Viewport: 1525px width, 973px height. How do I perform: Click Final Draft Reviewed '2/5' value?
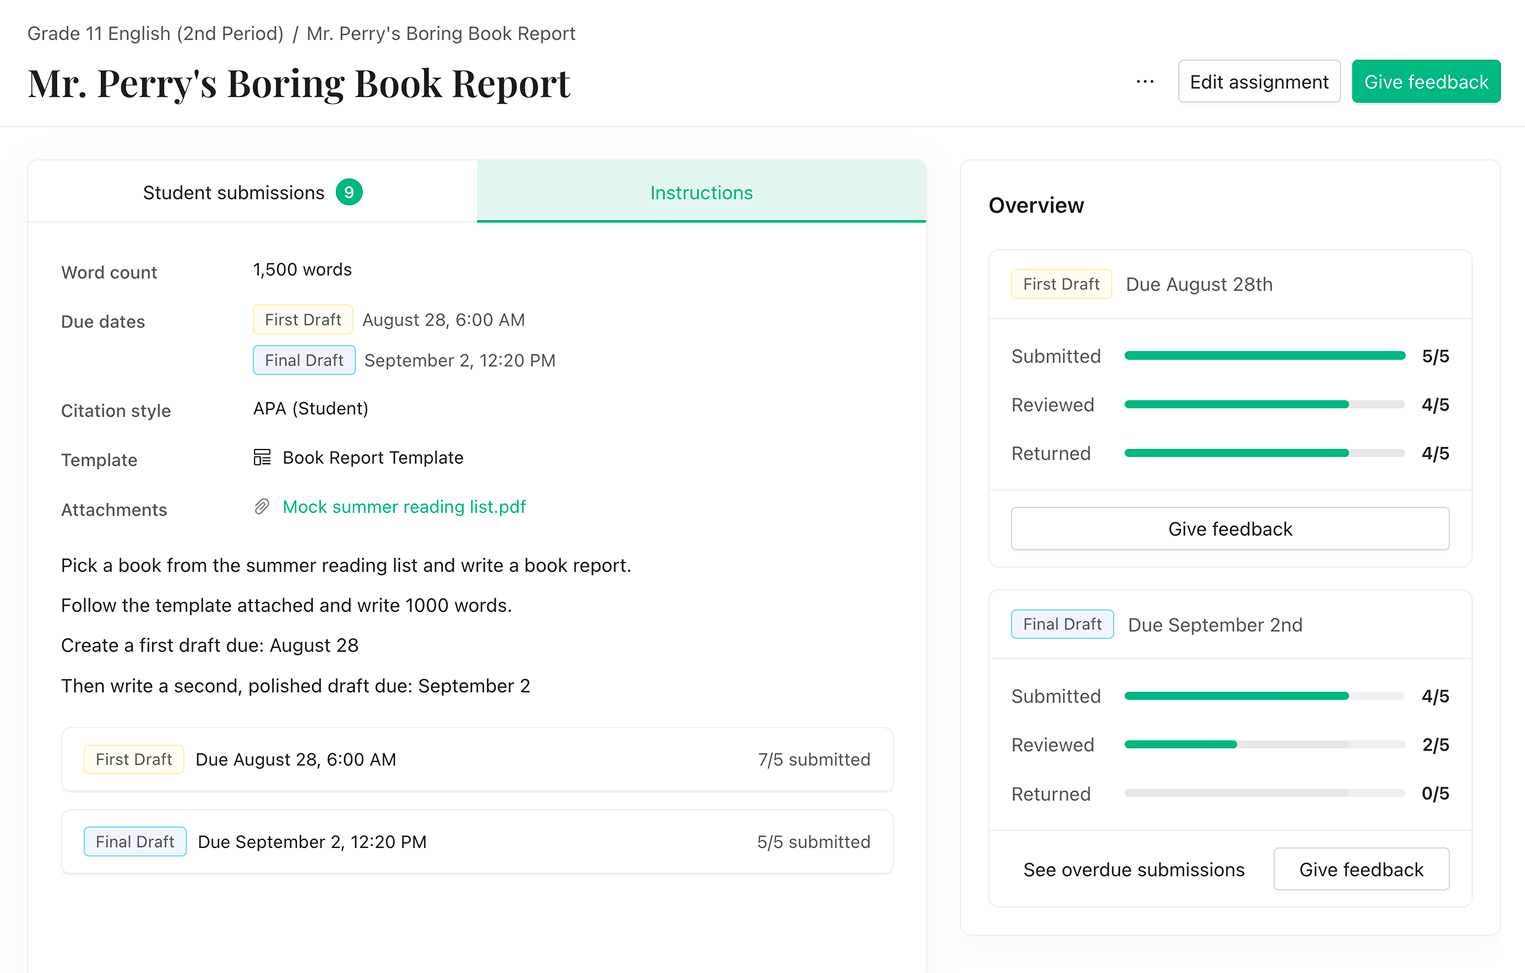1435,745
